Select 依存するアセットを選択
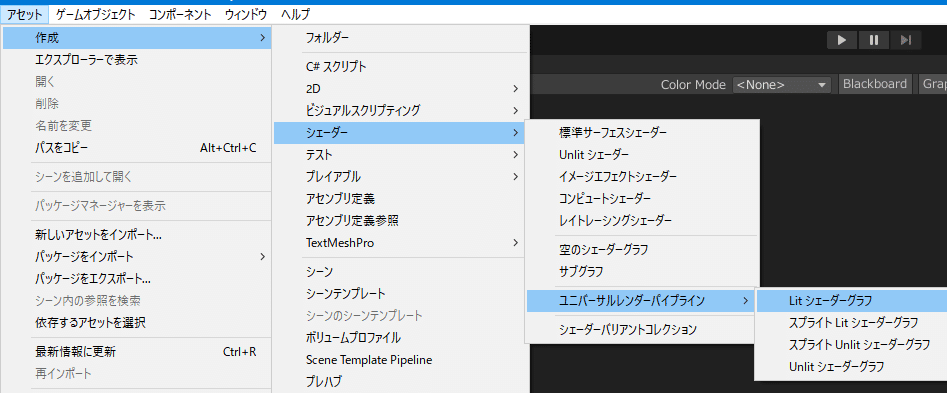This screenshot has height=393, width=947. (138, 322)
